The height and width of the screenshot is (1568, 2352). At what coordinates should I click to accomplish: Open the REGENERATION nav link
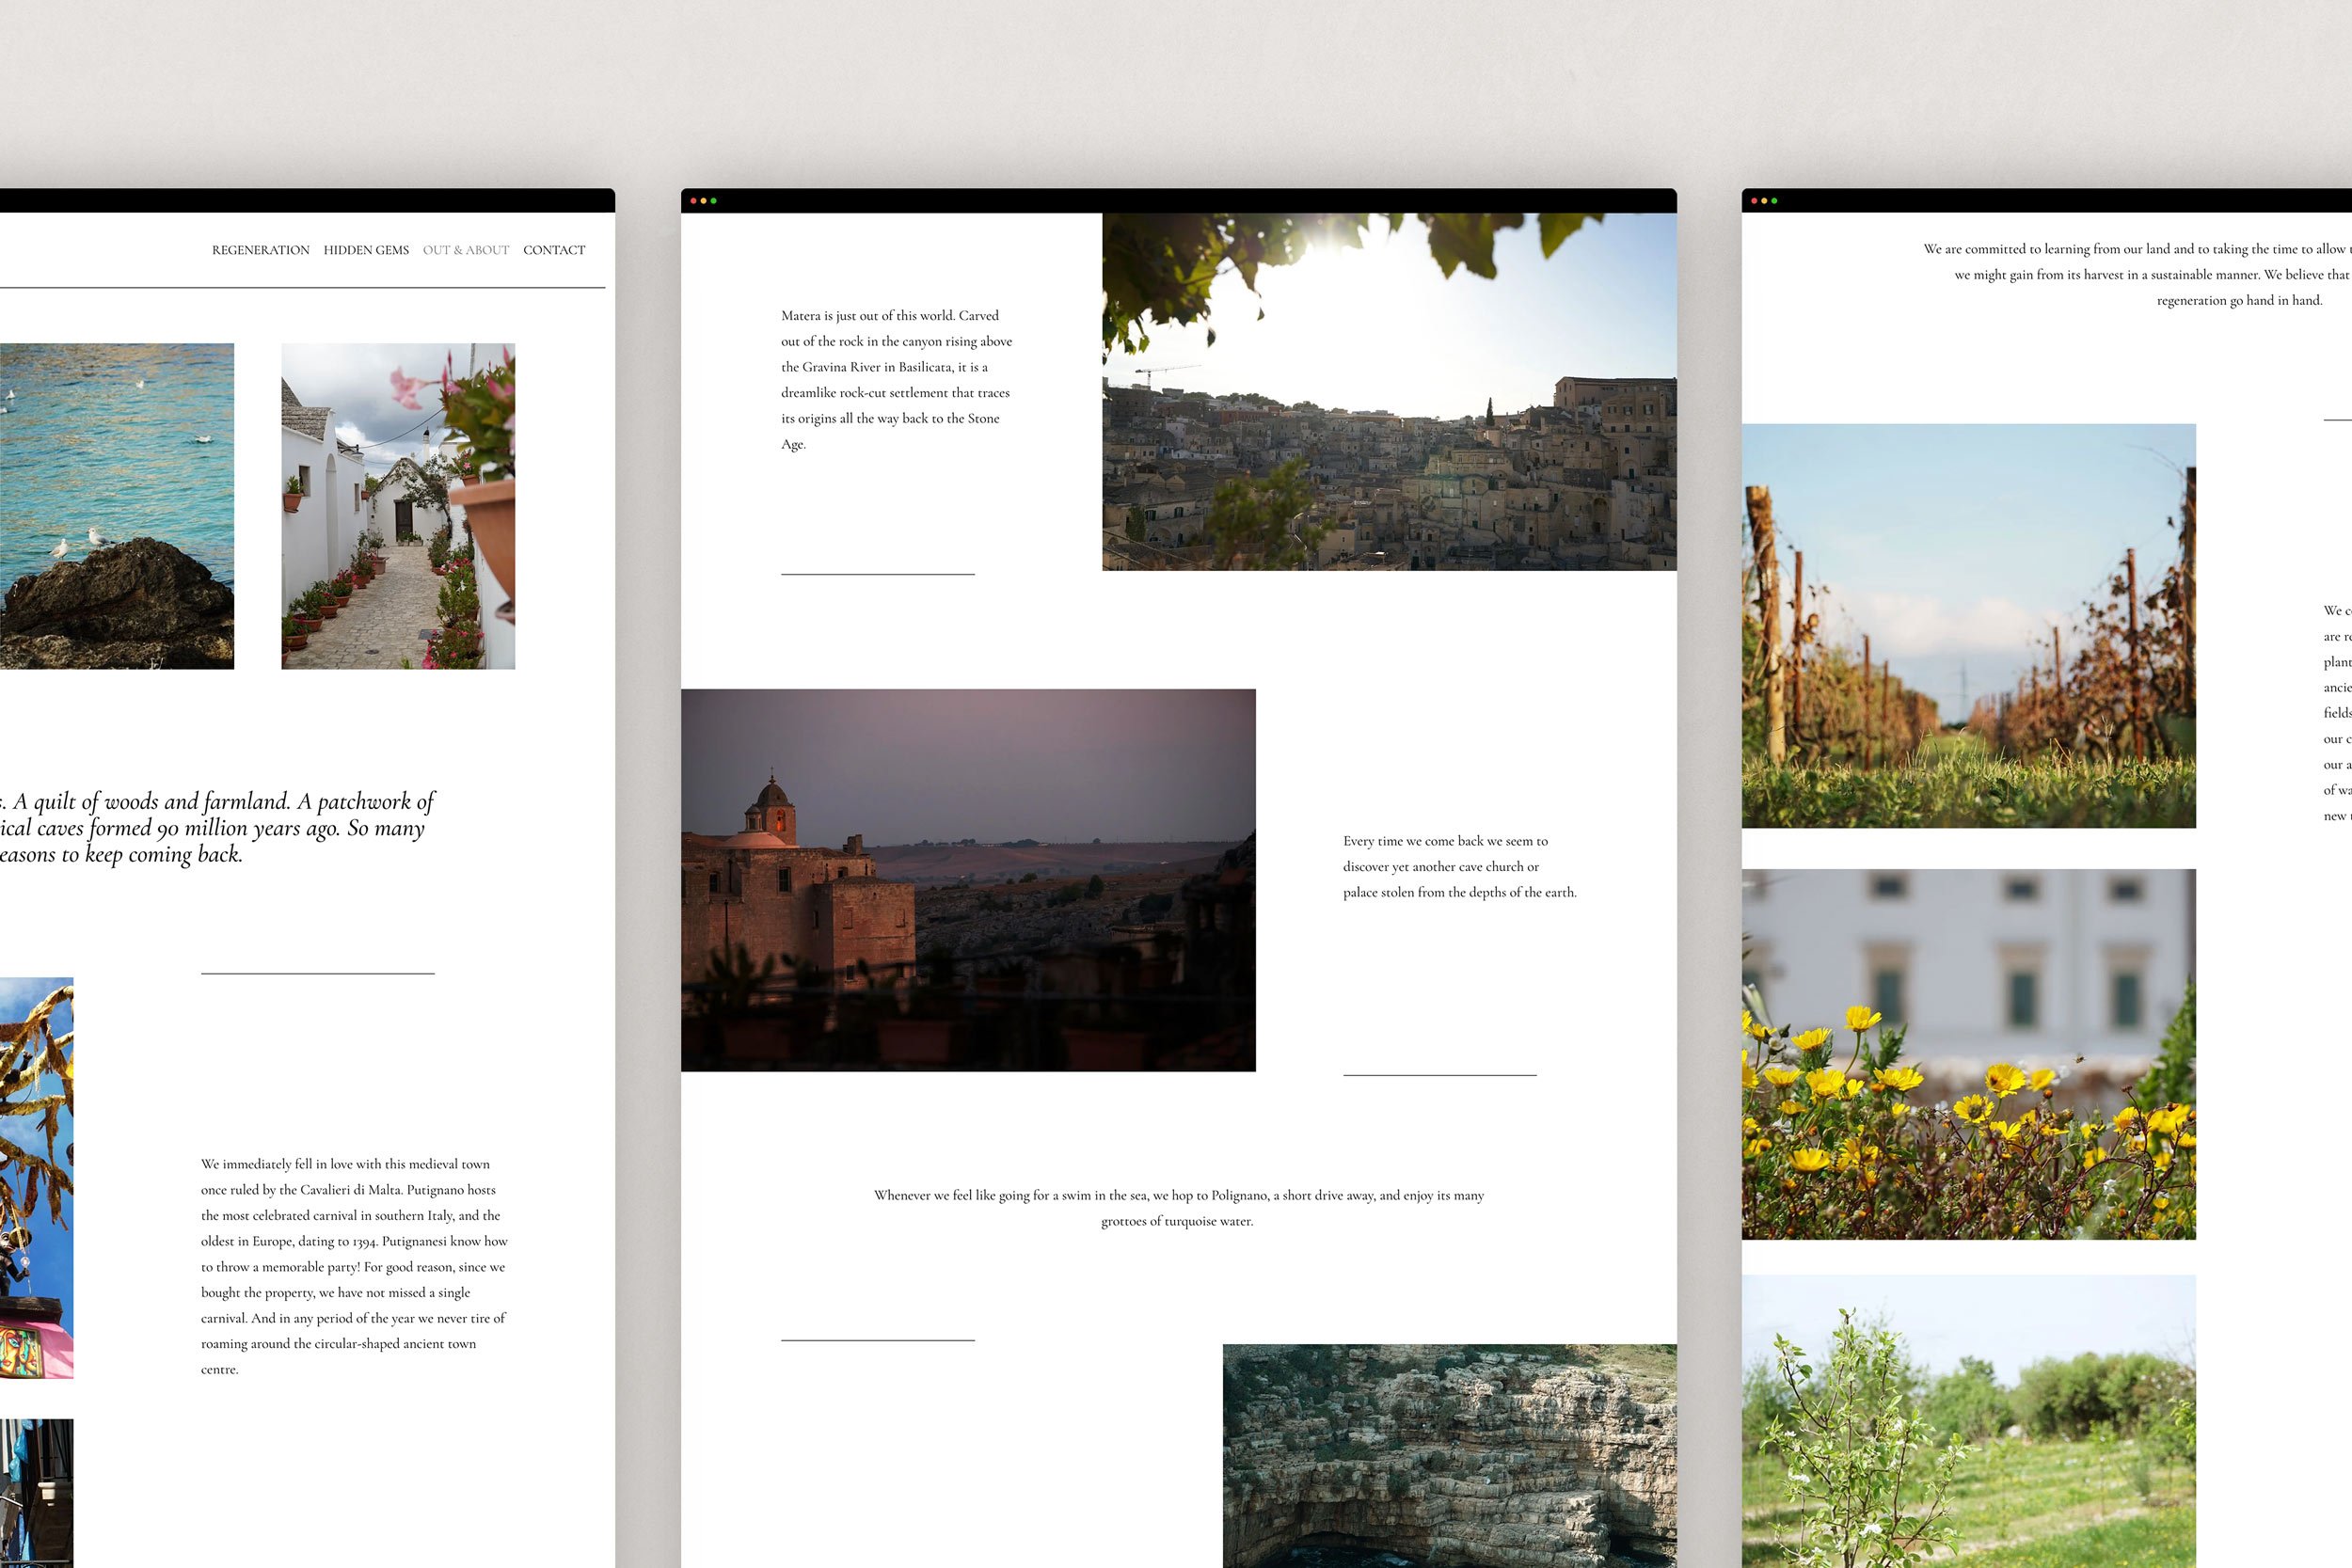tap(260, 250)
